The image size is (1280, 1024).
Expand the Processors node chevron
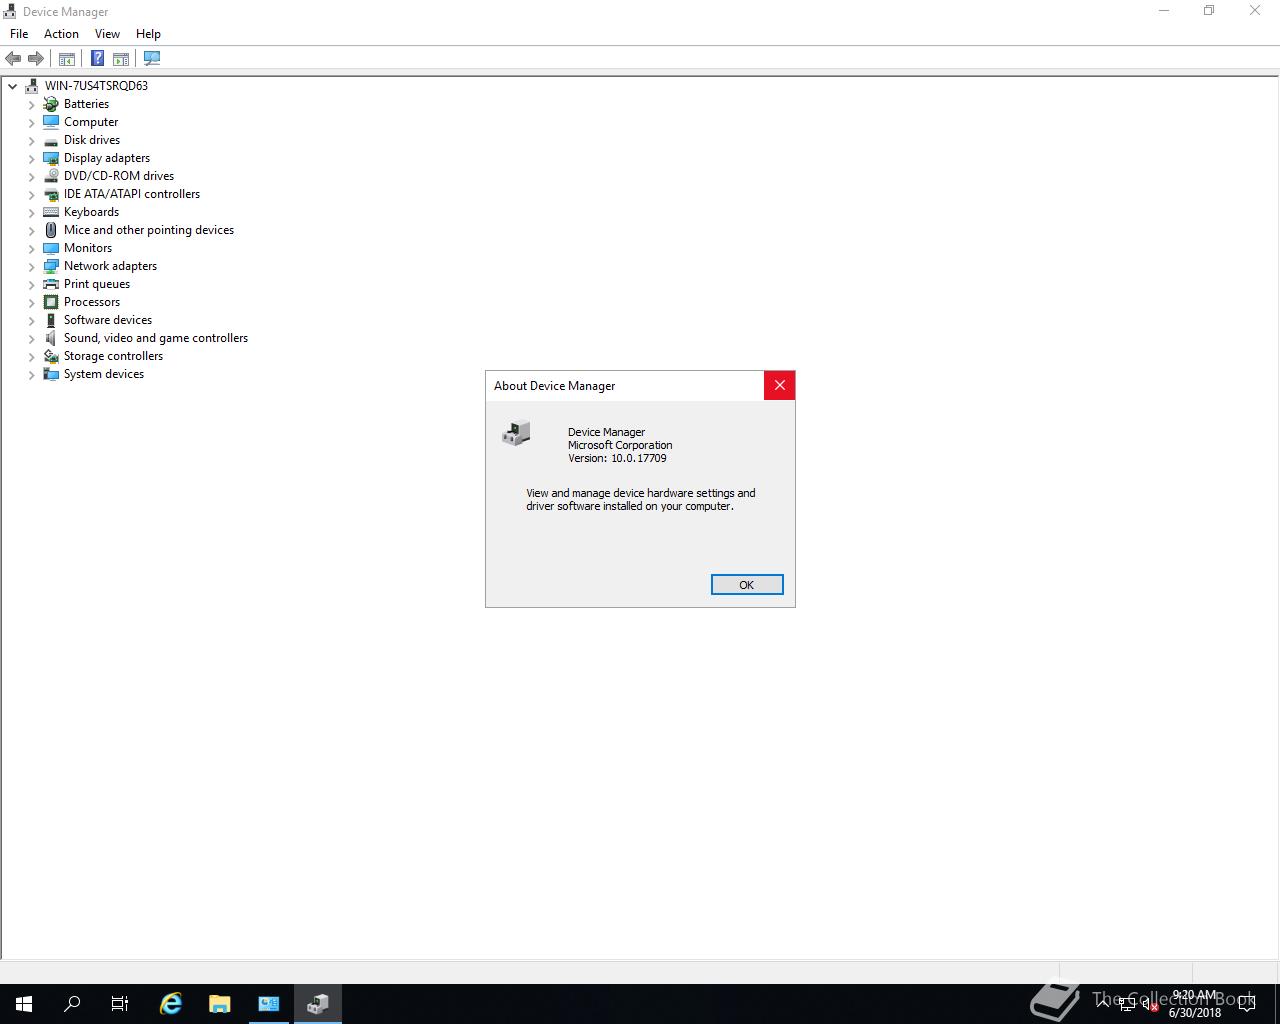coord(31,303)
